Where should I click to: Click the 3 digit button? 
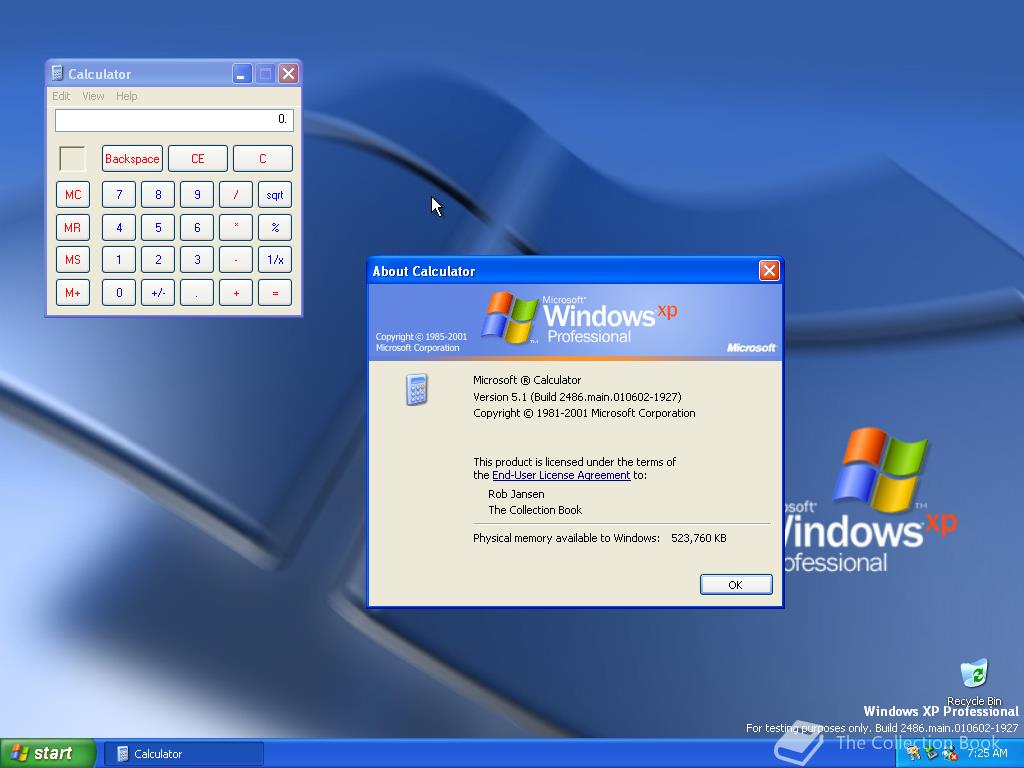pyautogui.click(x=197, y=260)
